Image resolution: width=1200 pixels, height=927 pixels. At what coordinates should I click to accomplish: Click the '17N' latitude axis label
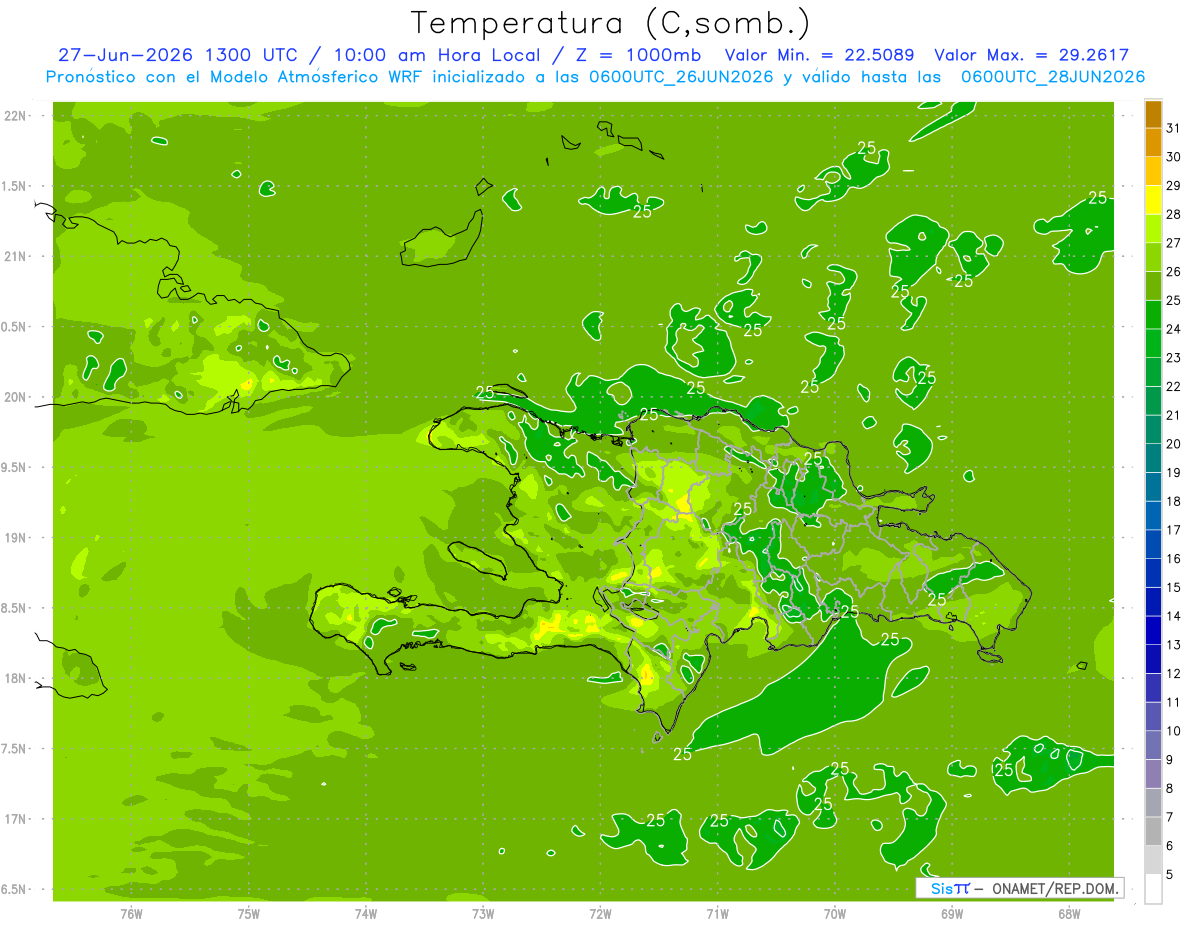click(x=15, y=820)
